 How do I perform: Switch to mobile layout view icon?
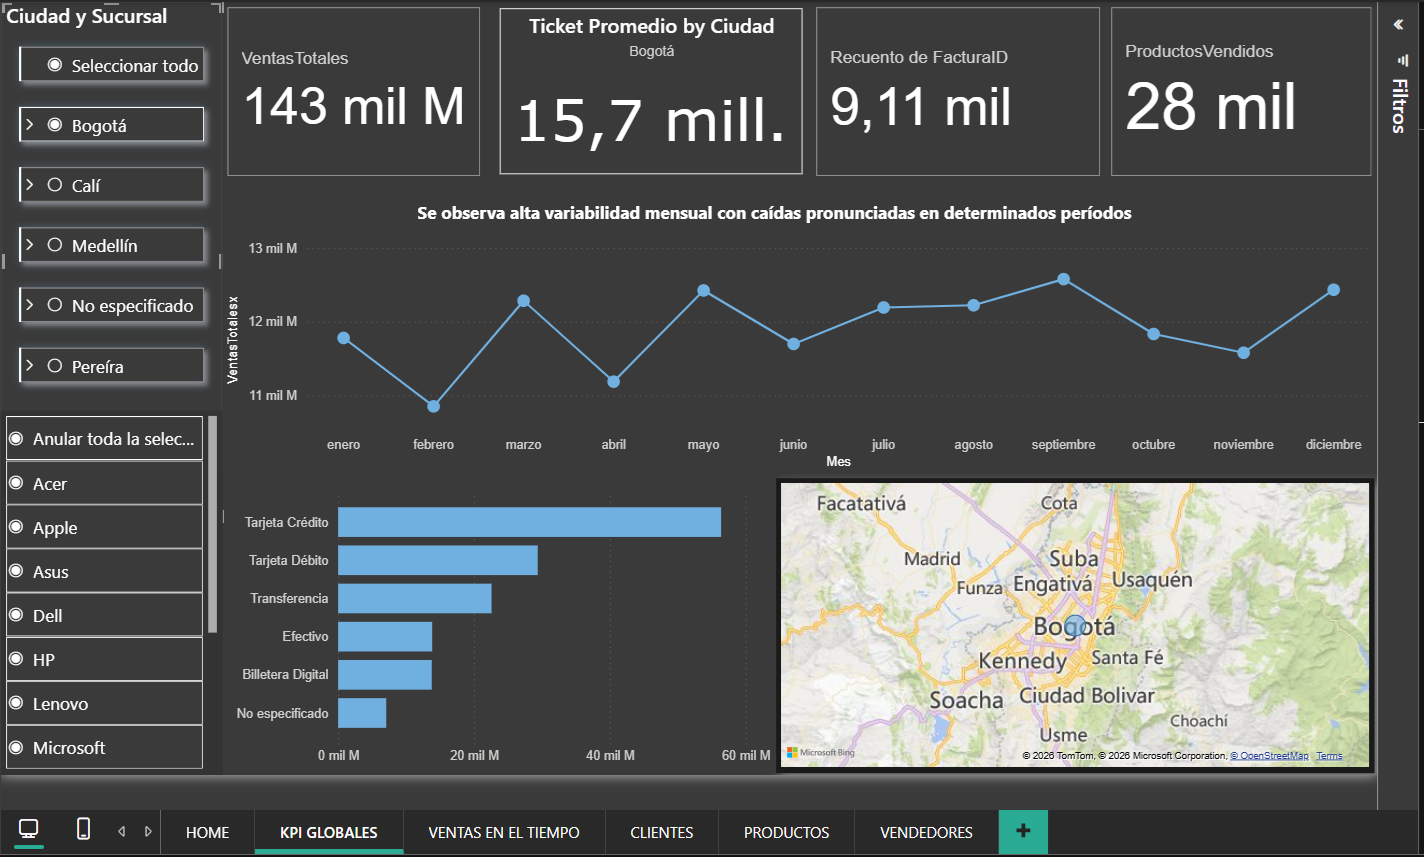coord(84,828)
